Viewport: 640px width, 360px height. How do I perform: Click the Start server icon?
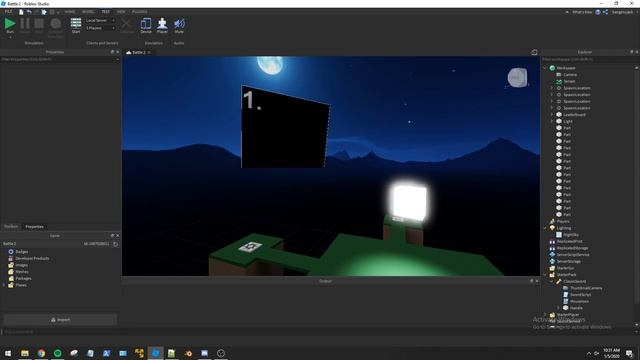click(76, 23)
